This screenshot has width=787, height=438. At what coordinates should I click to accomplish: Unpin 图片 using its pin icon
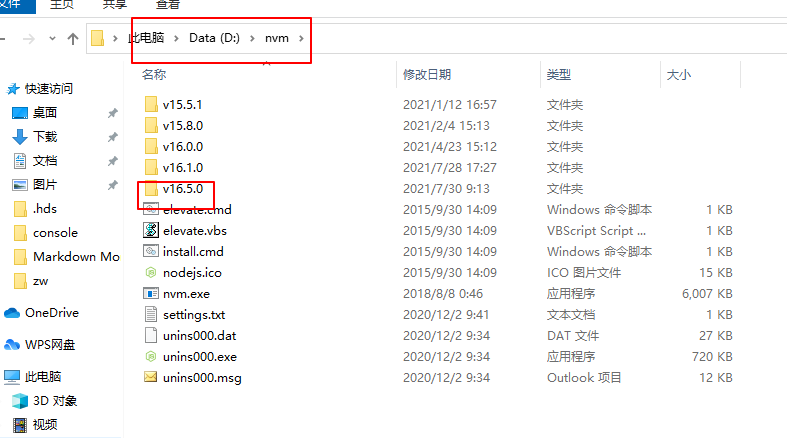tap(113, 185)
